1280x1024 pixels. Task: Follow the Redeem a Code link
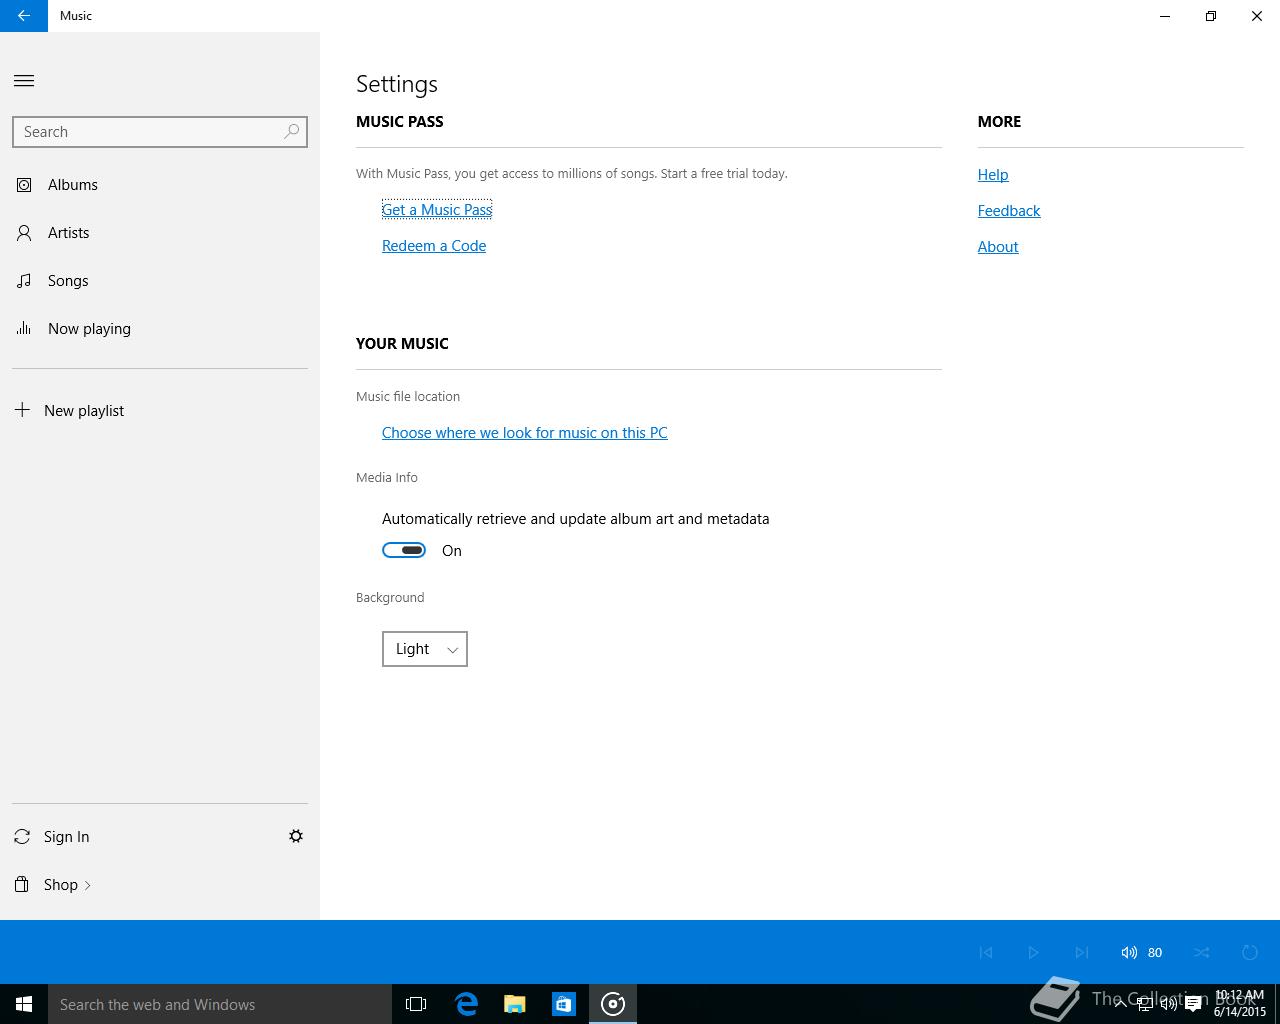[x=434, y=245]
